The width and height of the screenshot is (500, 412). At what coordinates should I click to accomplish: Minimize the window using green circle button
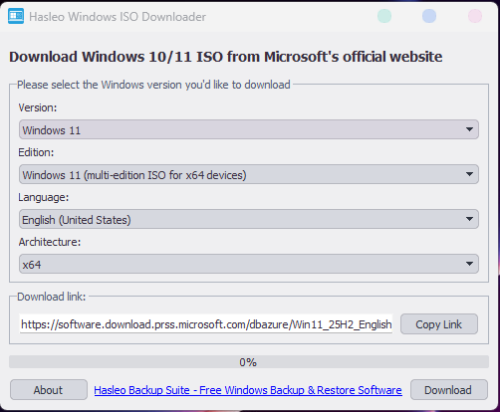pyautogui.click(x=384, y=16)
